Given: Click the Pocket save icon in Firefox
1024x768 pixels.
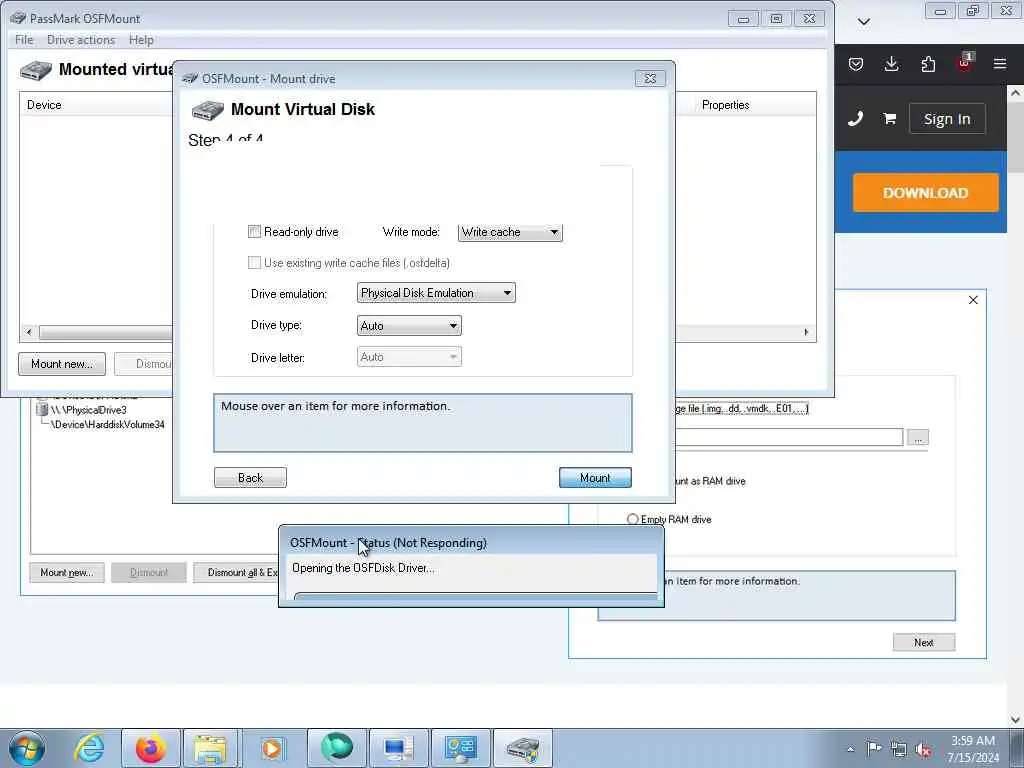Looking at the screenshot, I should pyautogui.click(x=856, y=64).
